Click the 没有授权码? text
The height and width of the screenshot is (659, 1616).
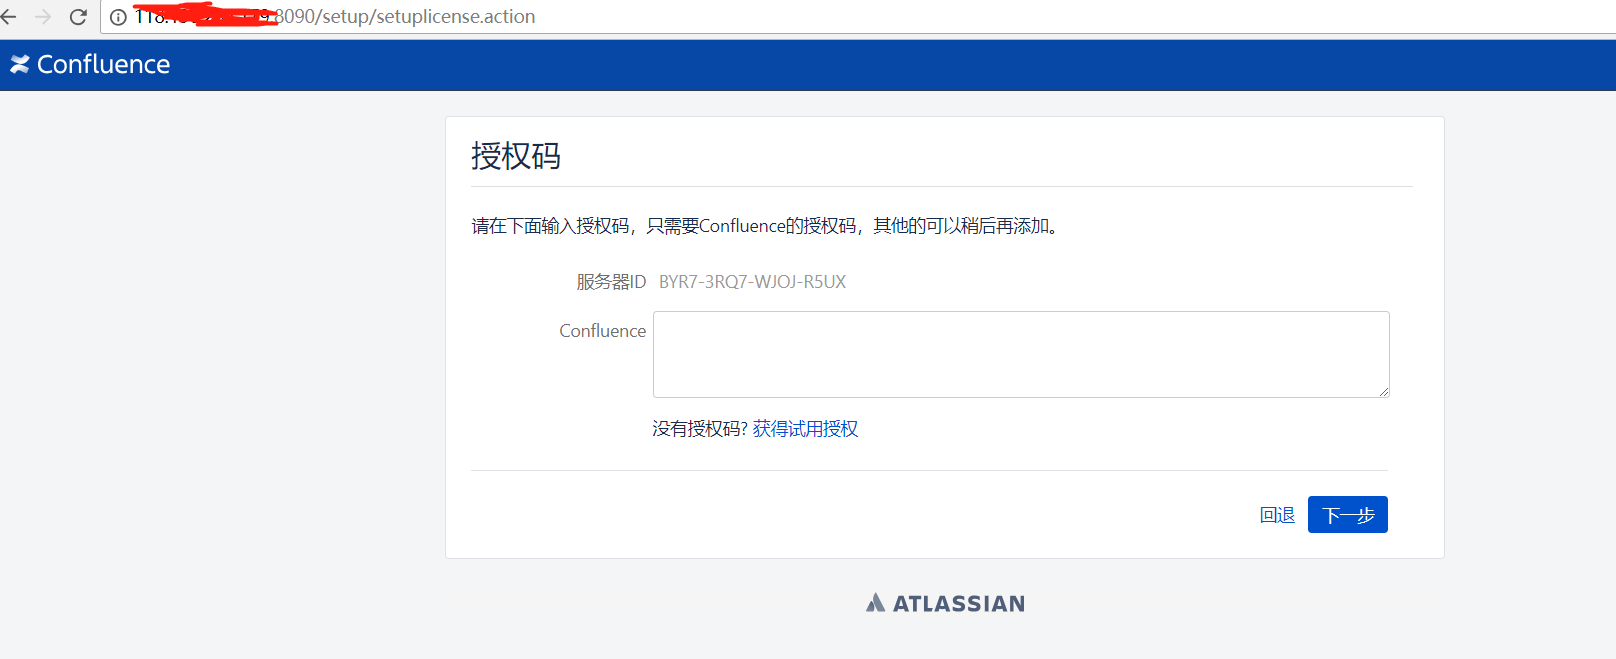coord(700,429)
